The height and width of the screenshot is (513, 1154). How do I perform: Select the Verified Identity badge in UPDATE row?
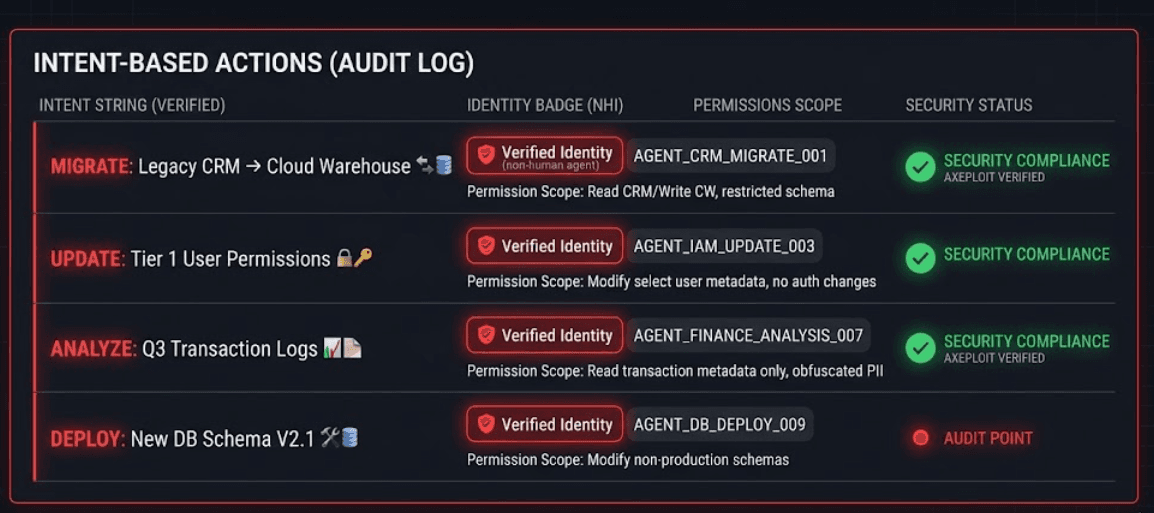545,246
